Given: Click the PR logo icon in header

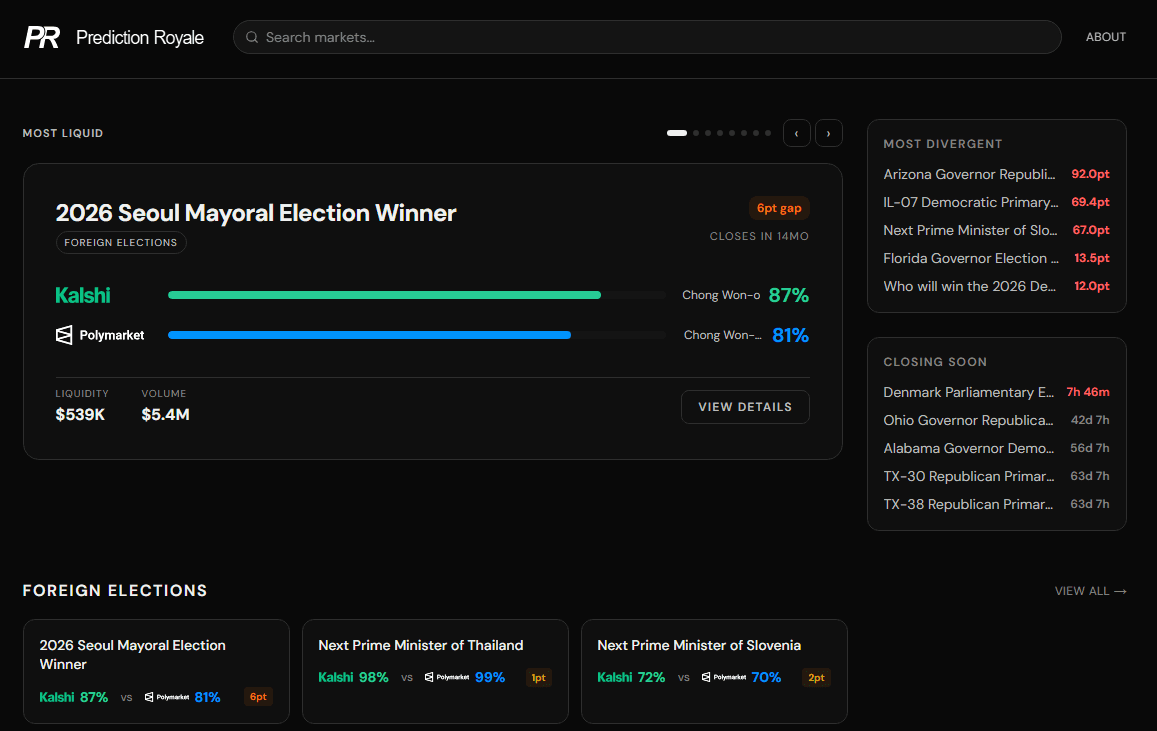Looking at the screenshot, I should coord(42,37).
